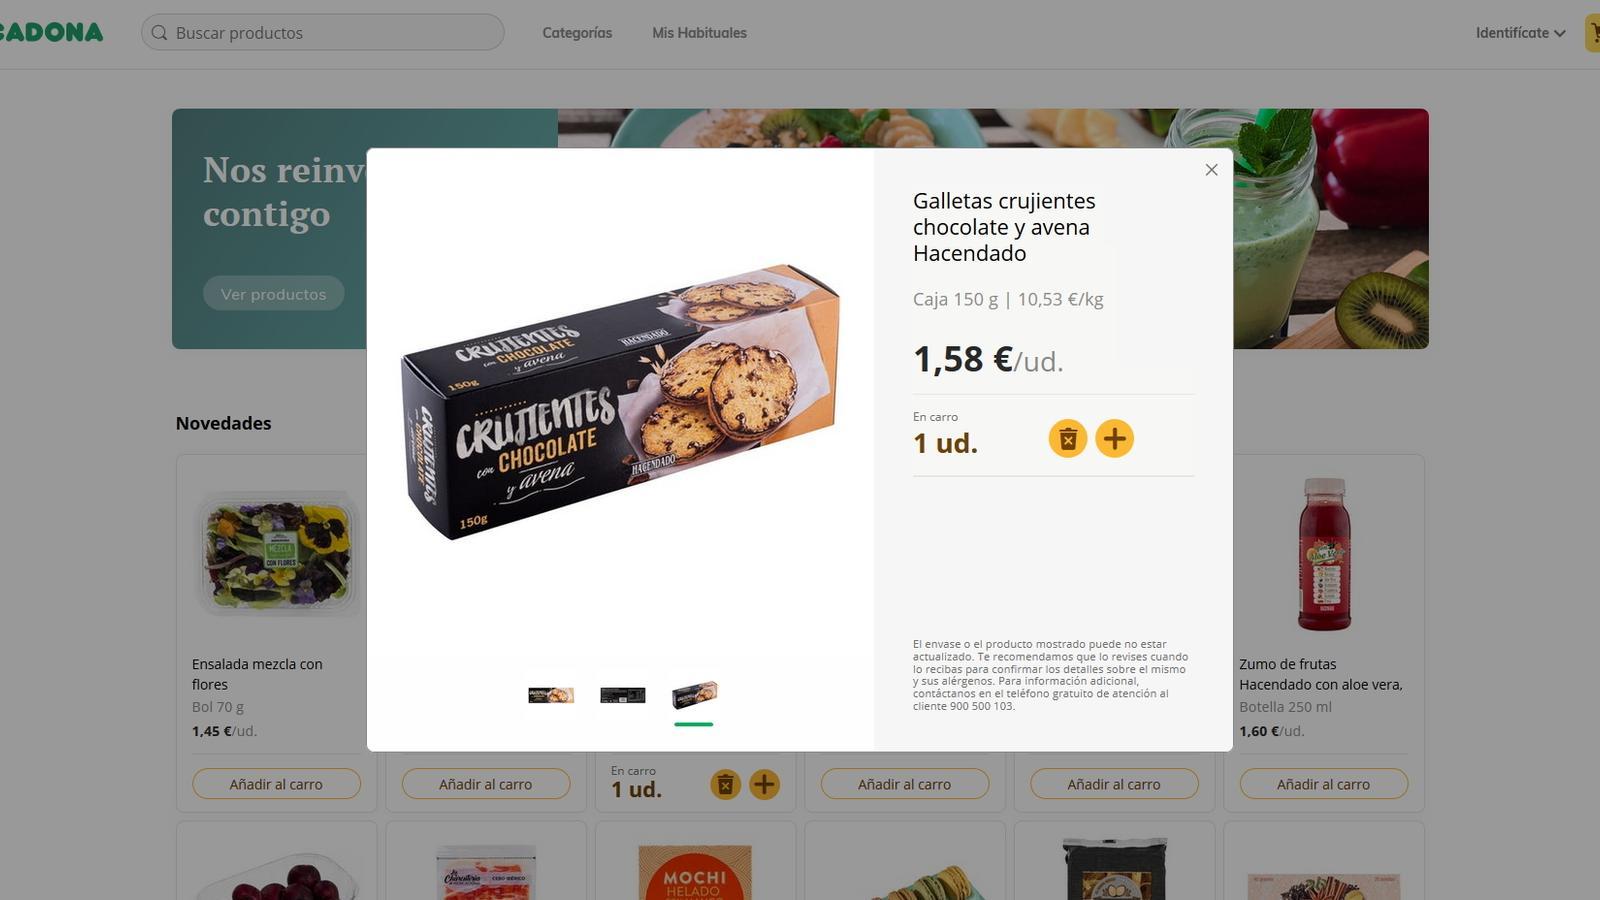The height and width of the screenshot is (900, 1600).
Task: Focus the Buscar productos search field
Action: (x=322, y=32)
